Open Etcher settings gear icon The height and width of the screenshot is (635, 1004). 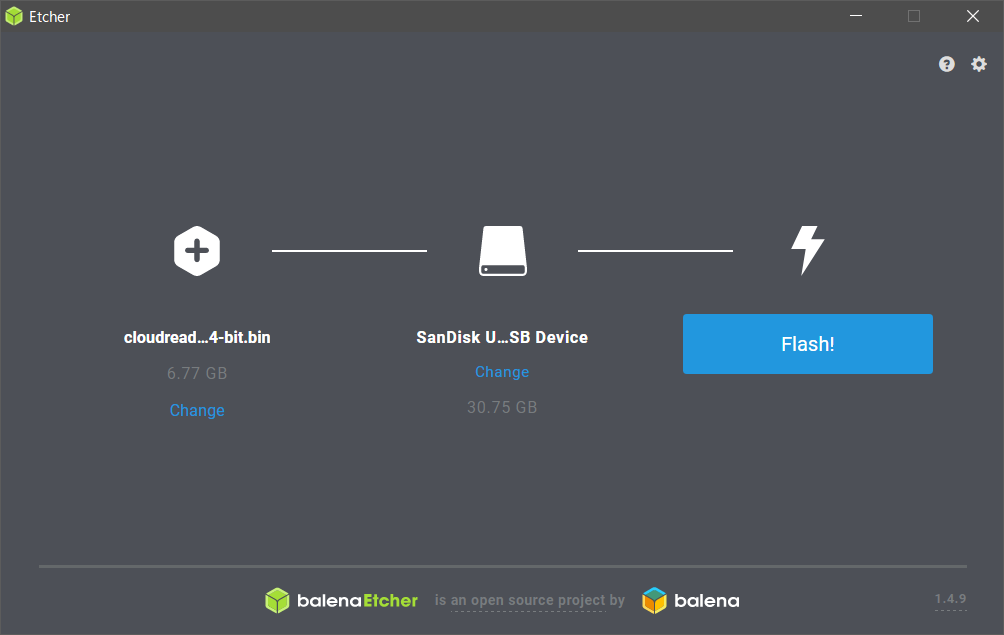(x=978, y=64)
